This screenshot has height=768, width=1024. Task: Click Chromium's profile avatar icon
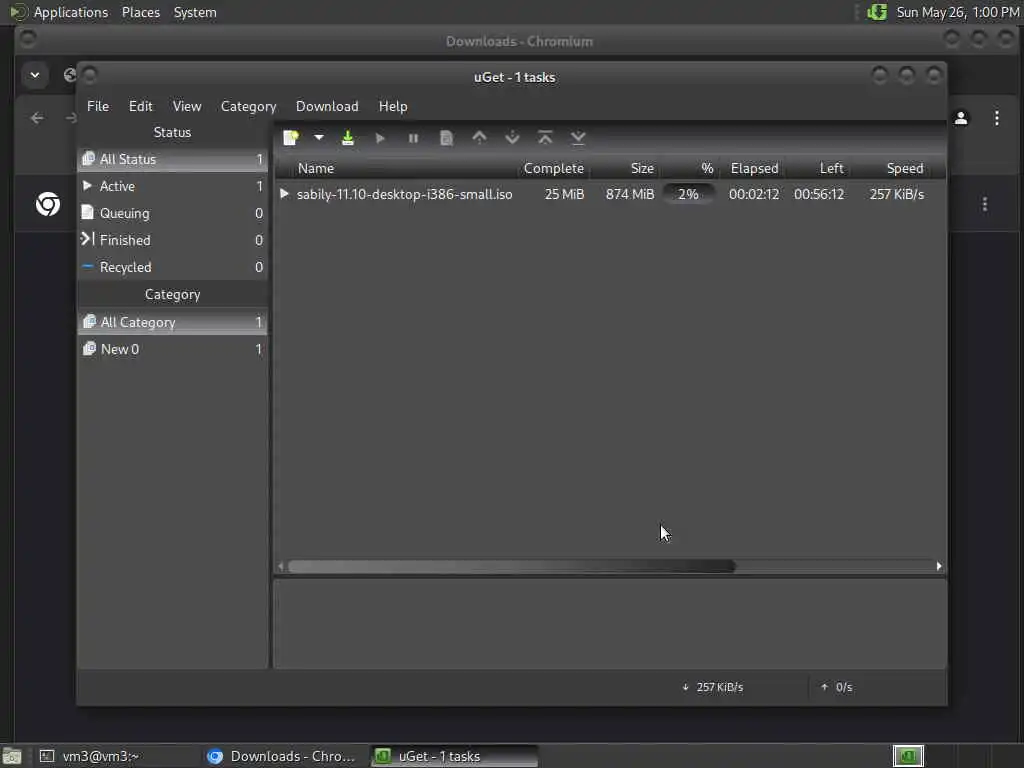click(x=961, y=118)
